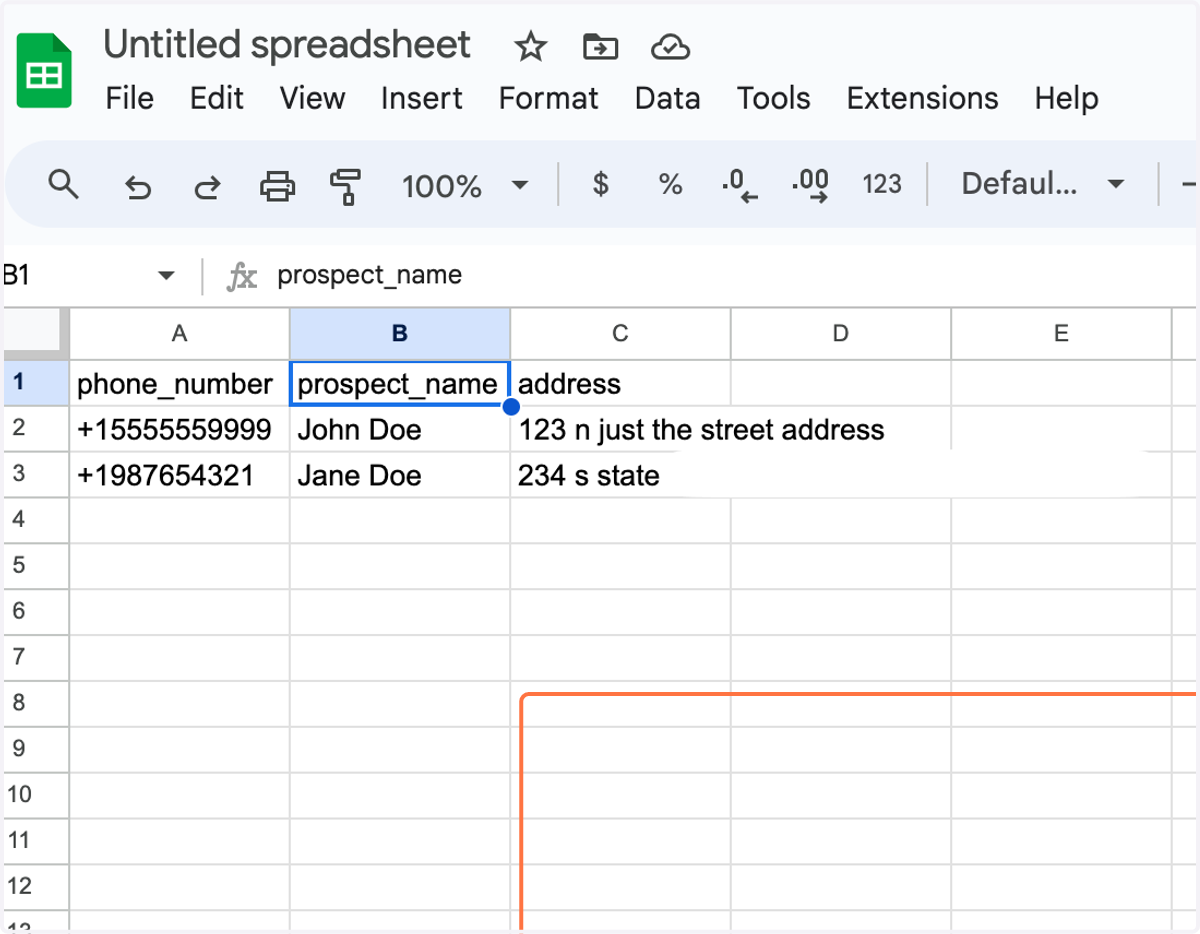Expand the name box dropdown arrow
Viewport: 1200px width, 934px height.
click(x=166, y=276)
